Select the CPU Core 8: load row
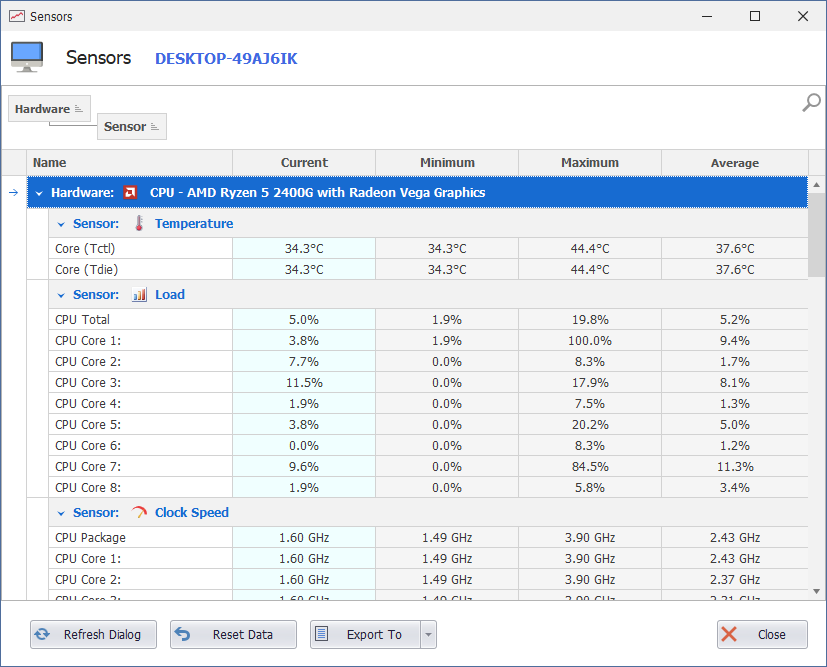Viewport: 827px width, 667px height. point(428,488)
